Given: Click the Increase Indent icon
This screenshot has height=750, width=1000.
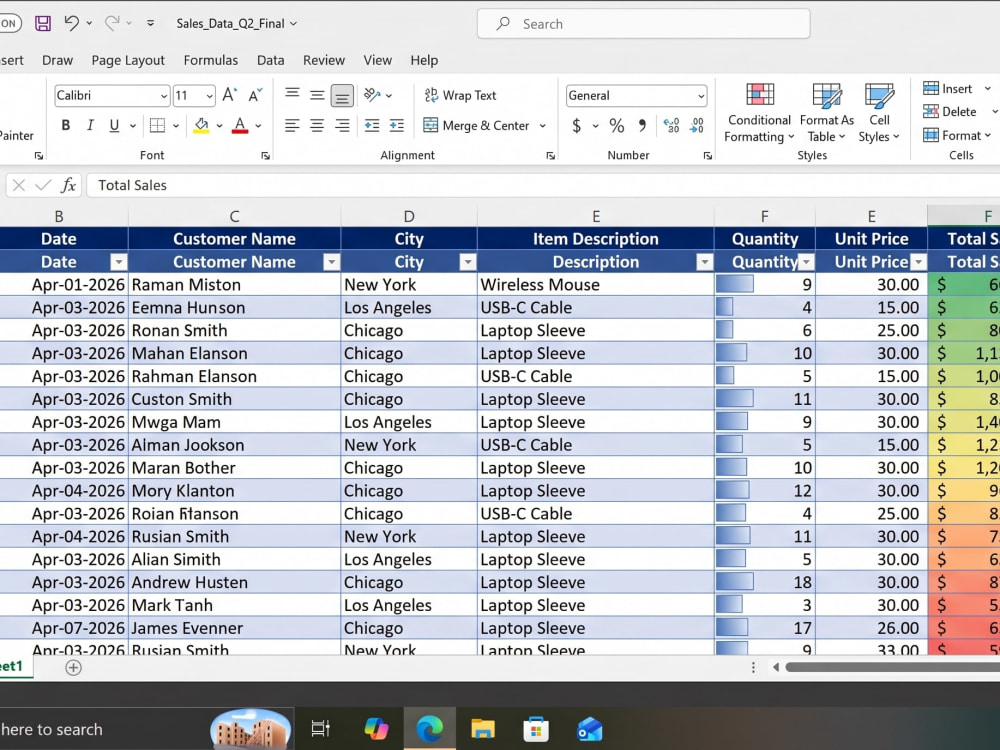Looking at the screenshot, I should (x=396, y=126).
